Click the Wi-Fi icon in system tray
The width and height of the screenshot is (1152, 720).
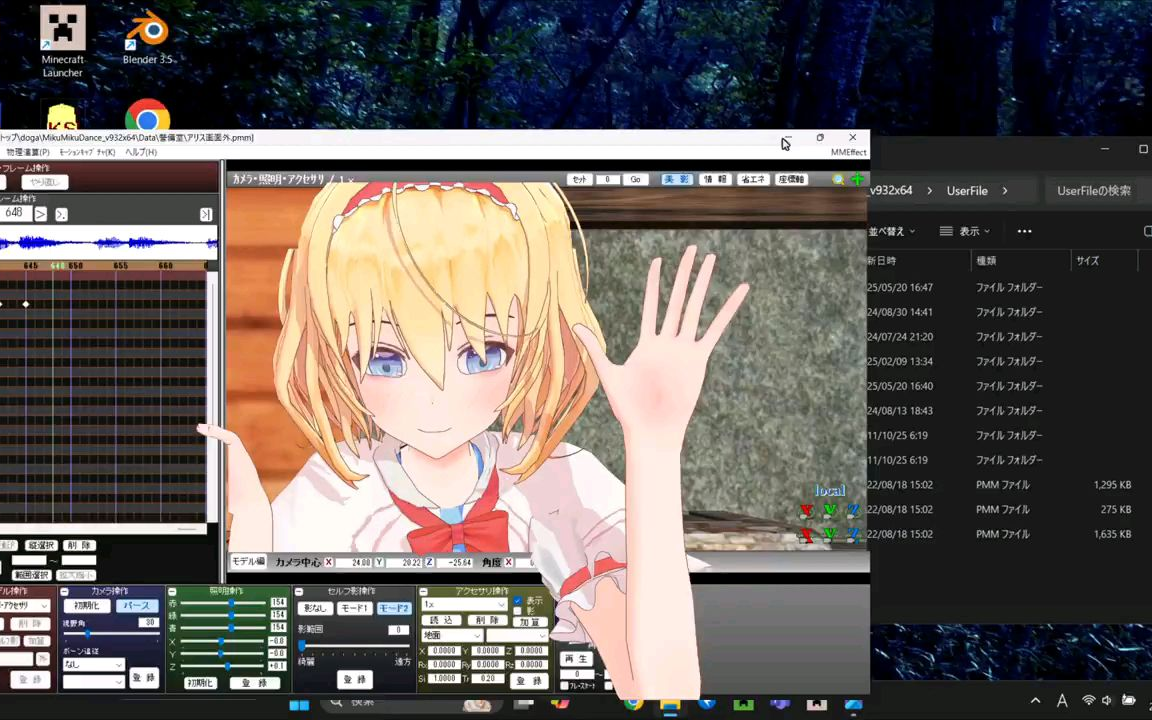point(1089,701)
